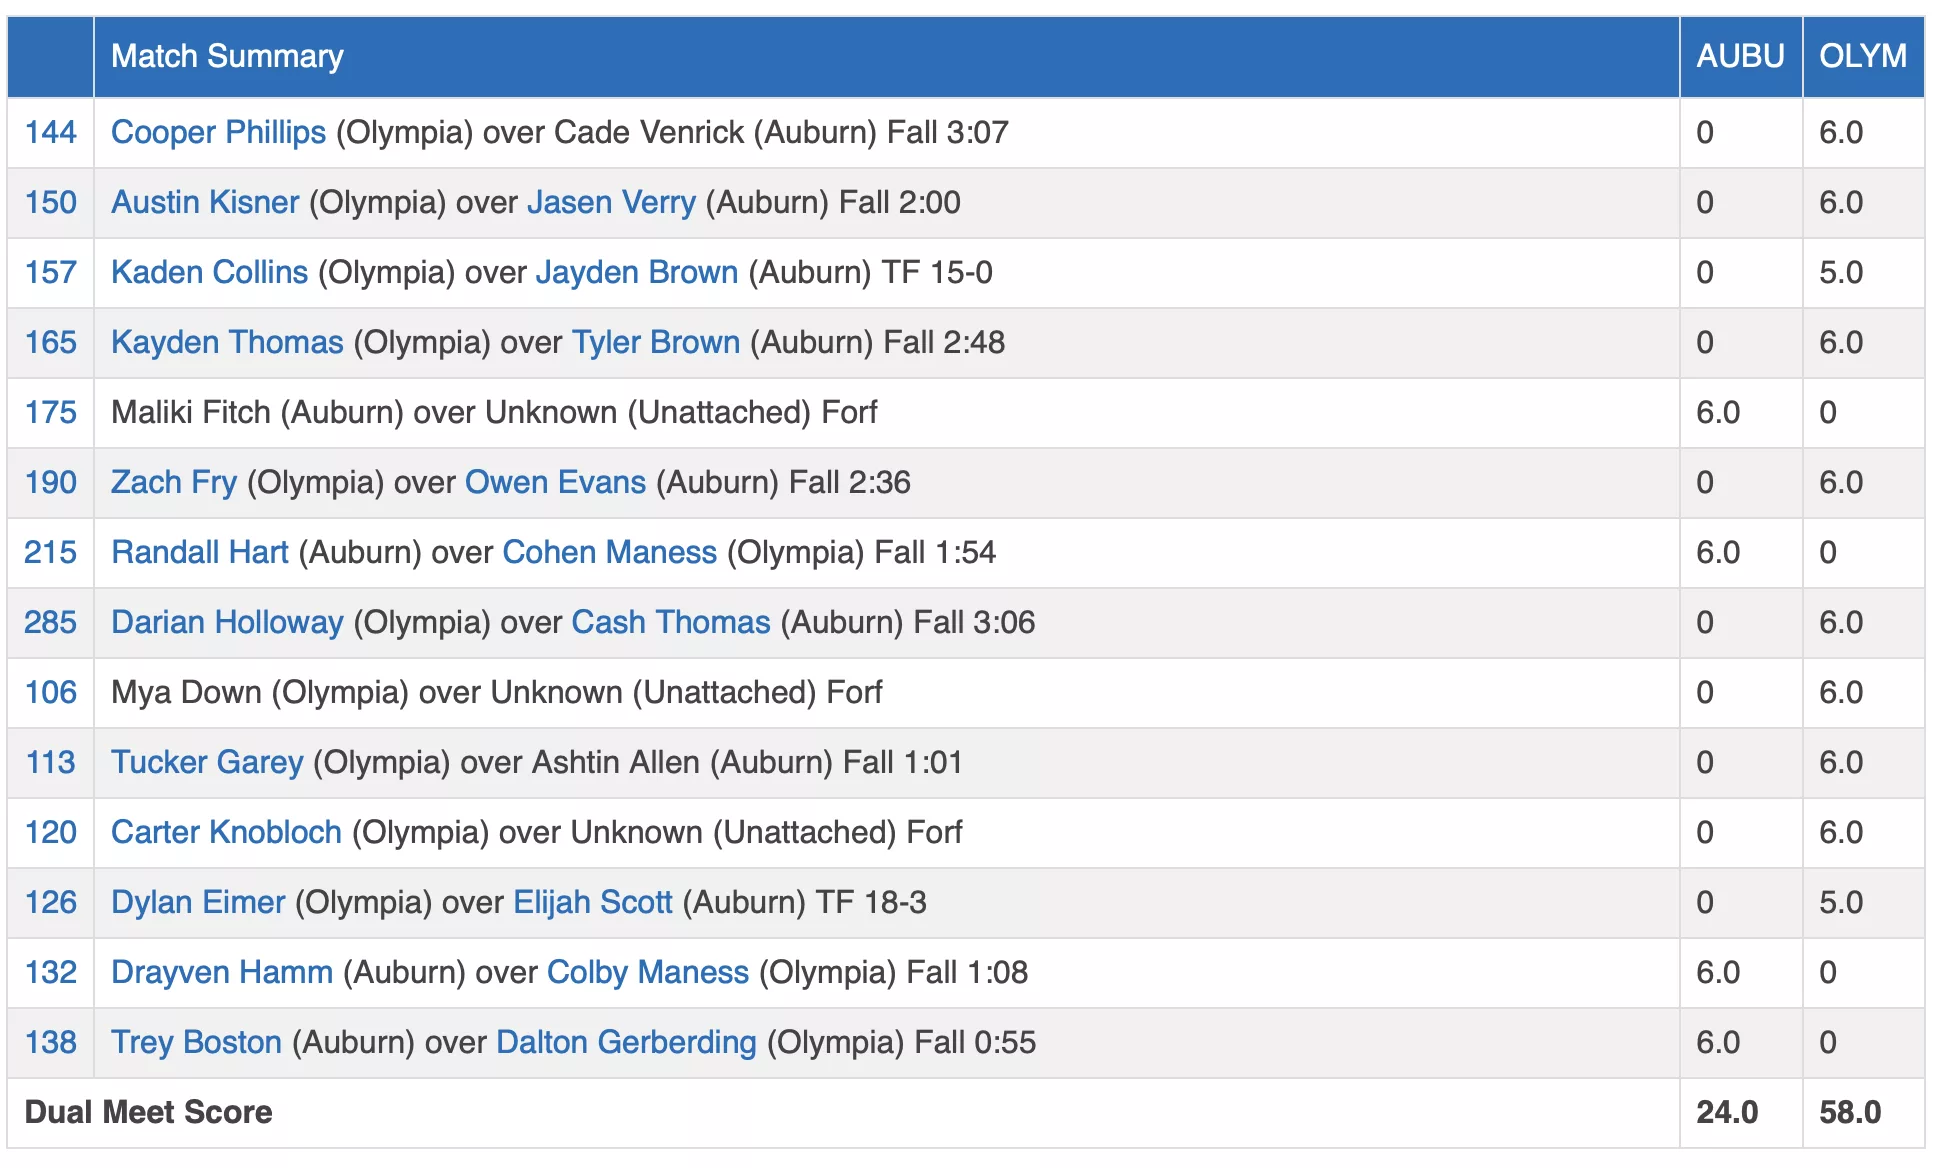This screenshot has width=1952, height=1168.
Task: Open Drayven Hamm wrestler link
Action: click(x=222, y=972)
